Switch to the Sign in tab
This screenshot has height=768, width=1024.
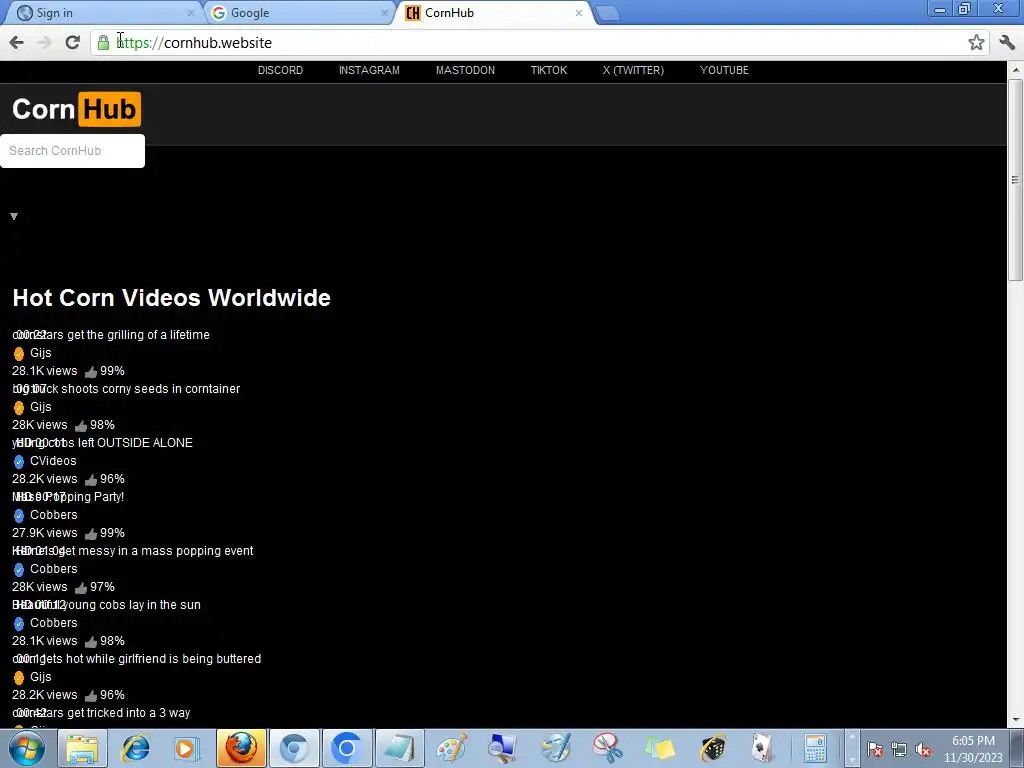tap(104, 12)
